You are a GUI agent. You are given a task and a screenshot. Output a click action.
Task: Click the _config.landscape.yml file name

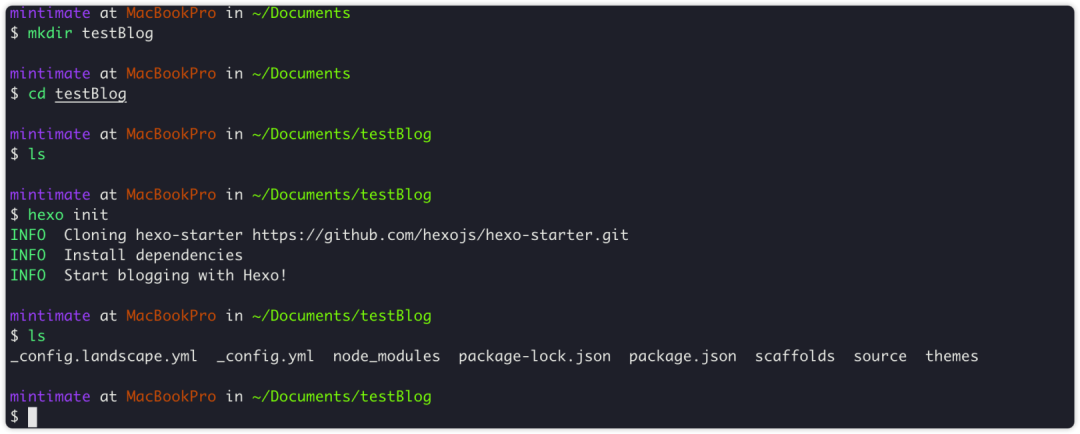(x=103, y=356)
